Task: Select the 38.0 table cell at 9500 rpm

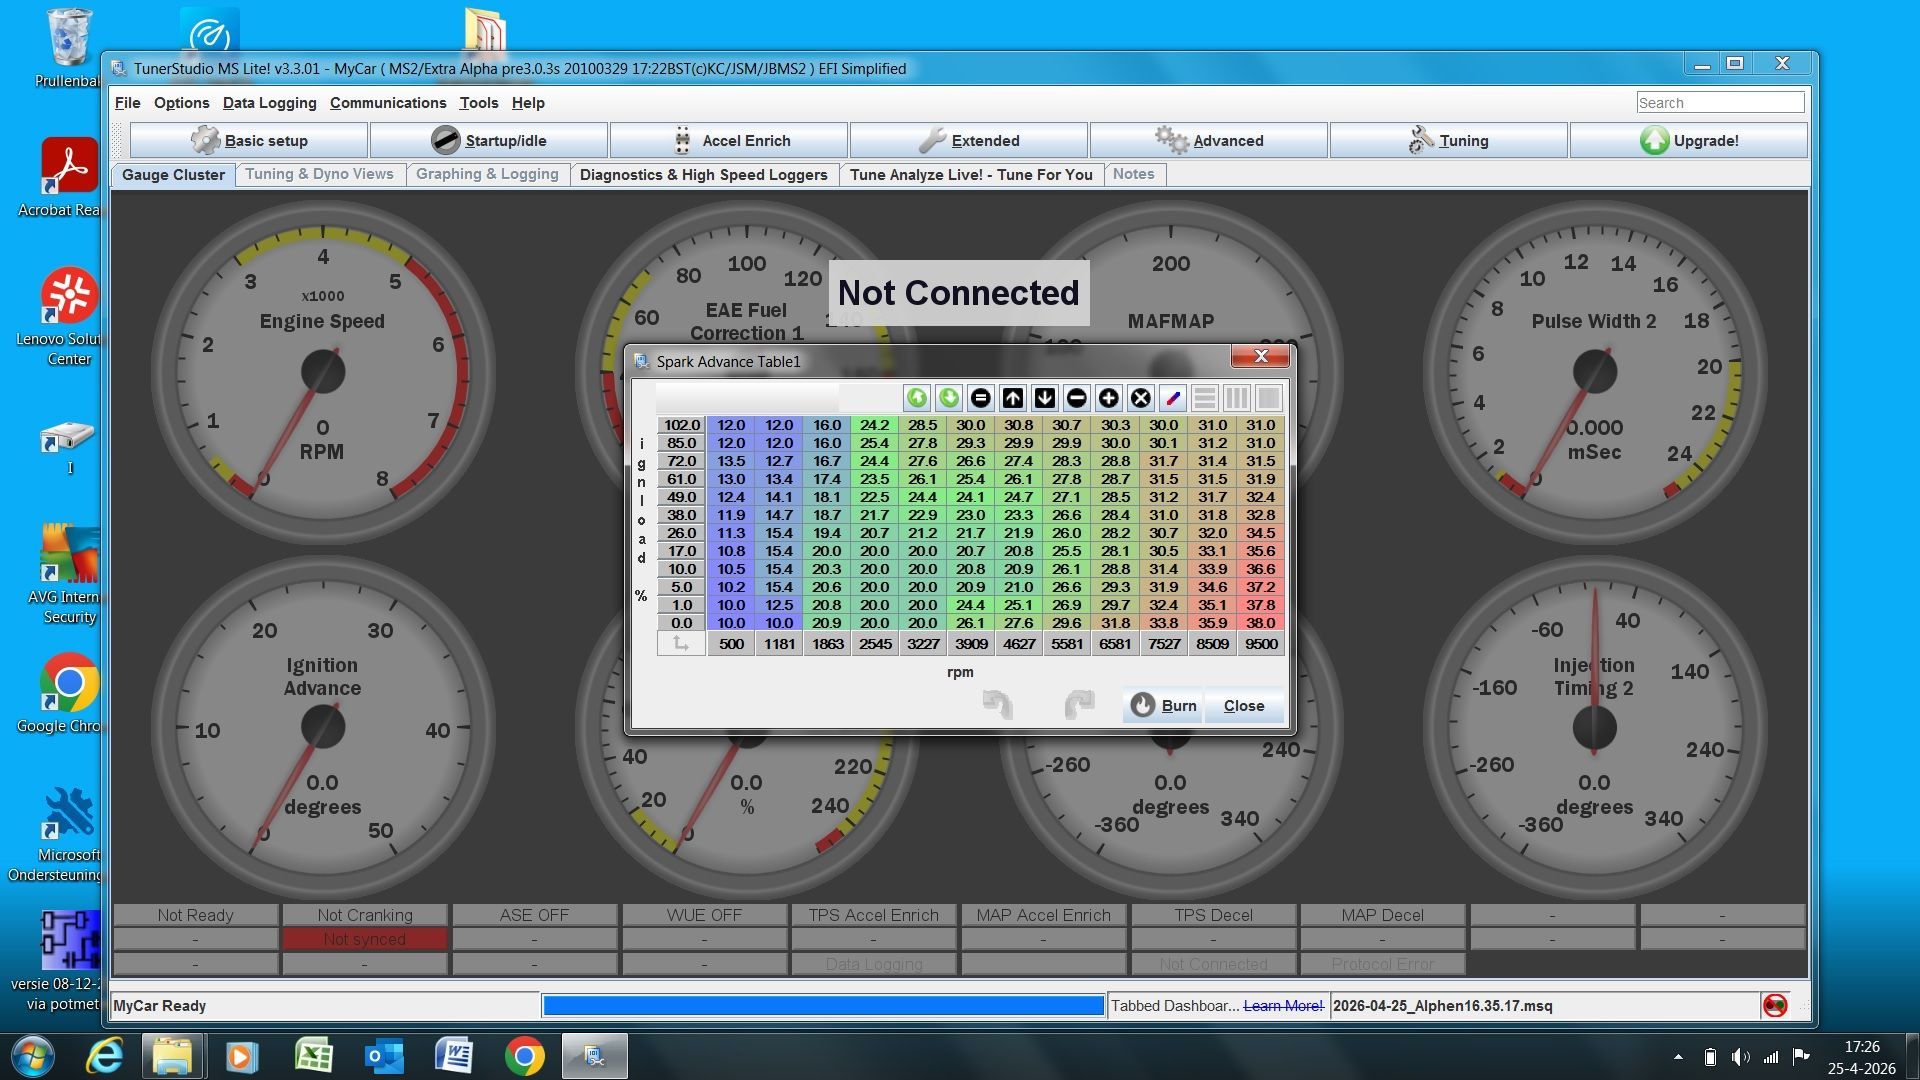Action: 1260,622
